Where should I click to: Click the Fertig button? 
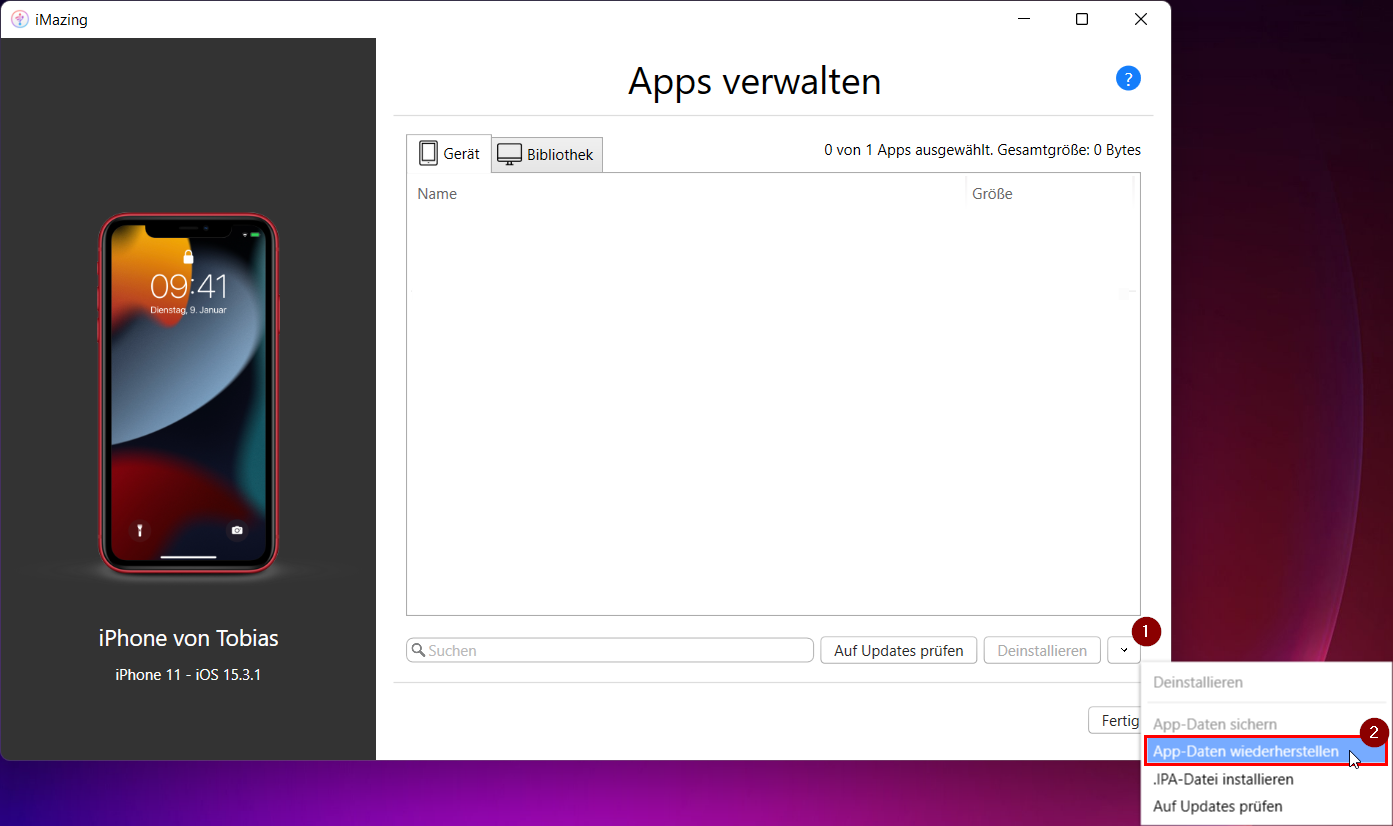[1115, 720]
